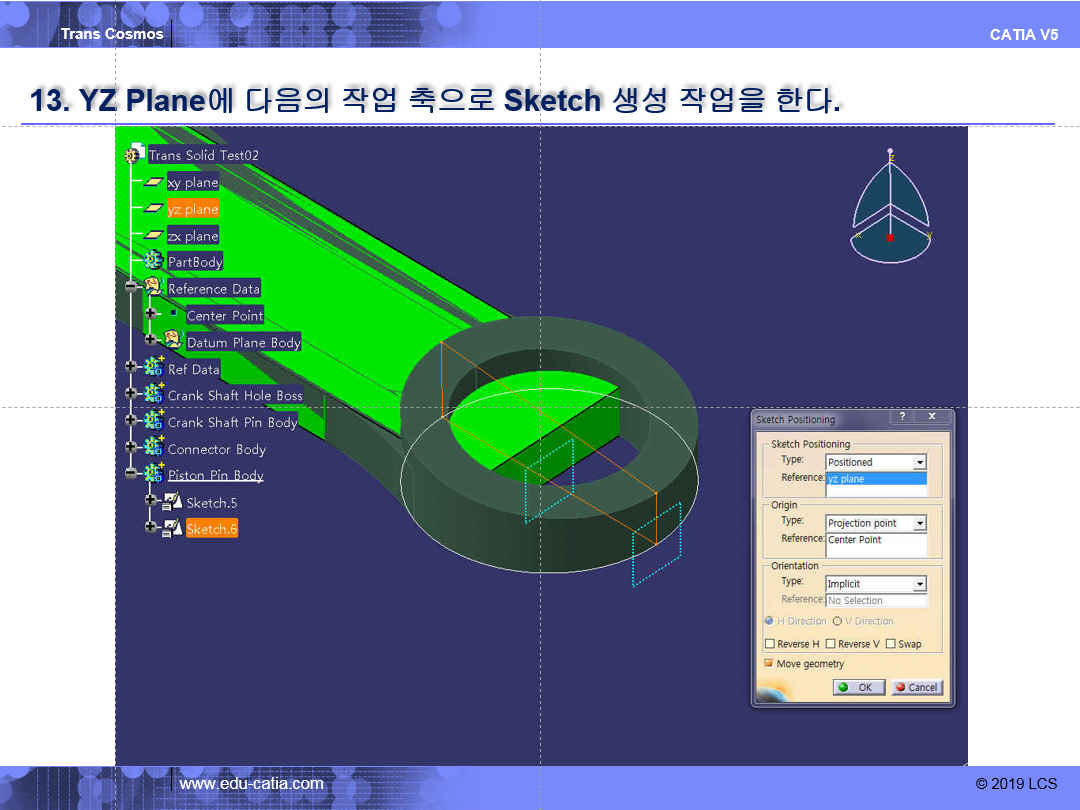
Task: Tick the Swap checkbox
Action: (891, 643)
